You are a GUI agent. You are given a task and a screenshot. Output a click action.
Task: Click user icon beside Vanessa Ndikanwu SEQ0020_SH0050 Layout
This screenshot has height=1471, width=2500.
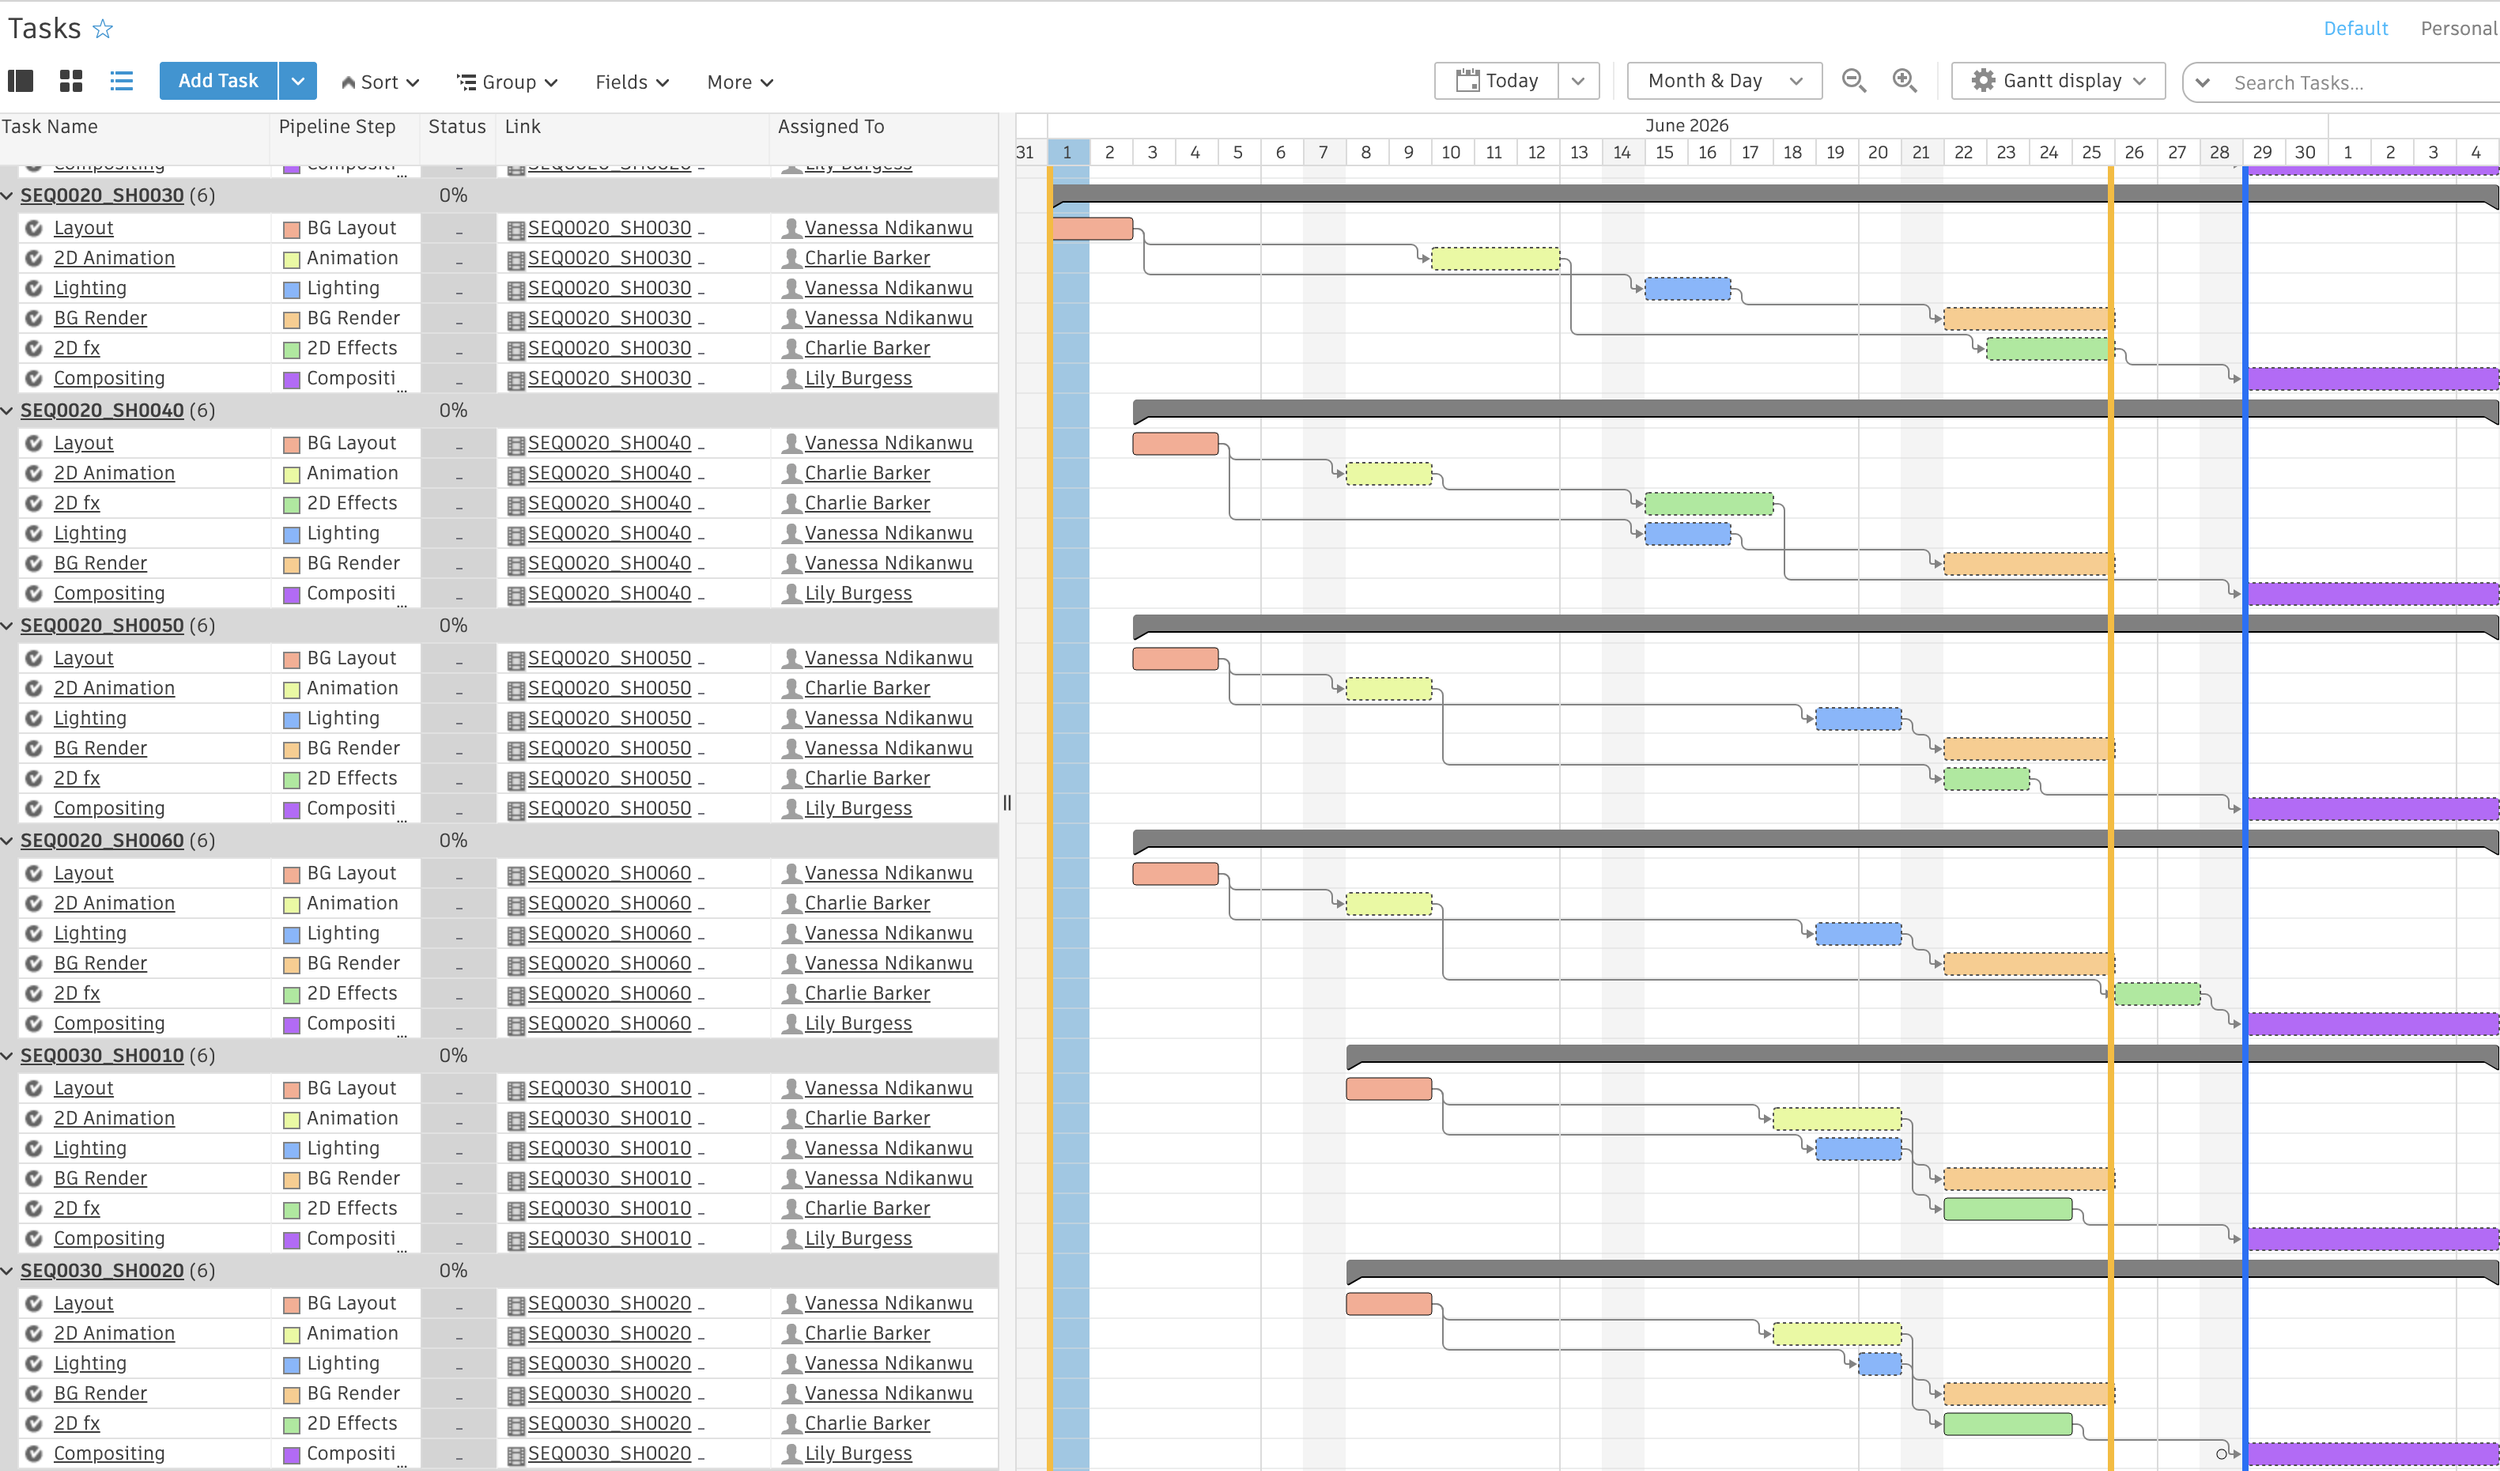coord(791,658)
